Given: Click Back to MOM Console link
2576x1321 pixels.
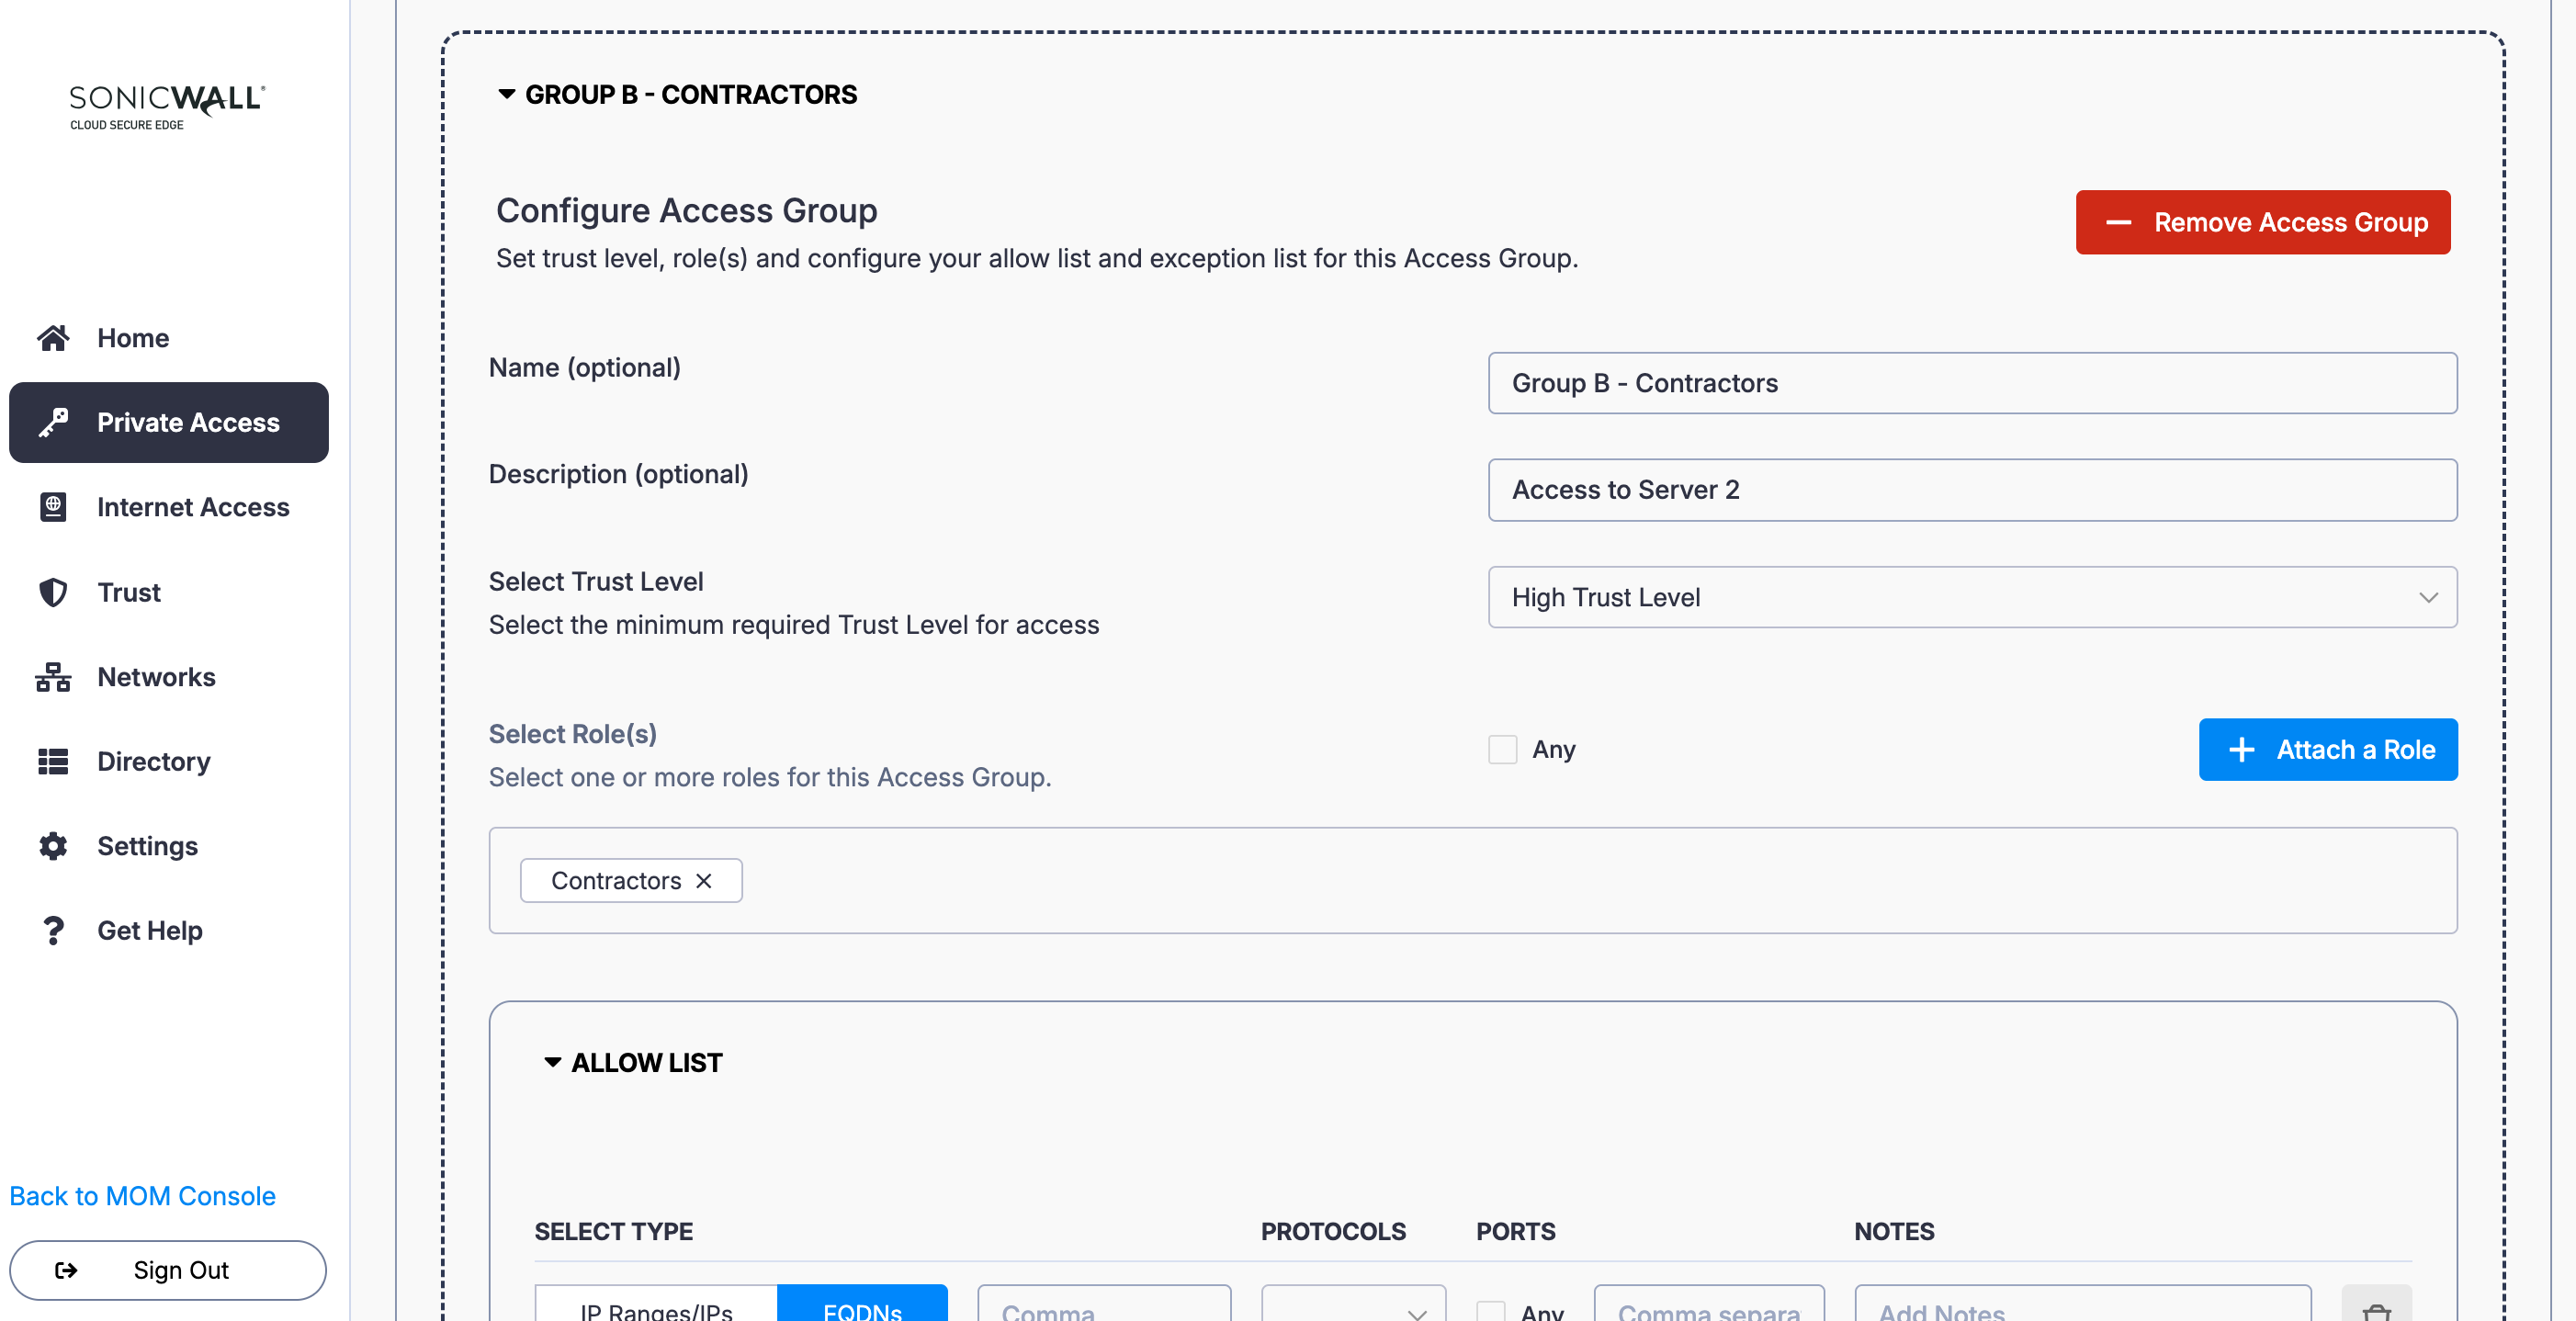Looking at the screenshot, I should [142, 1196].
